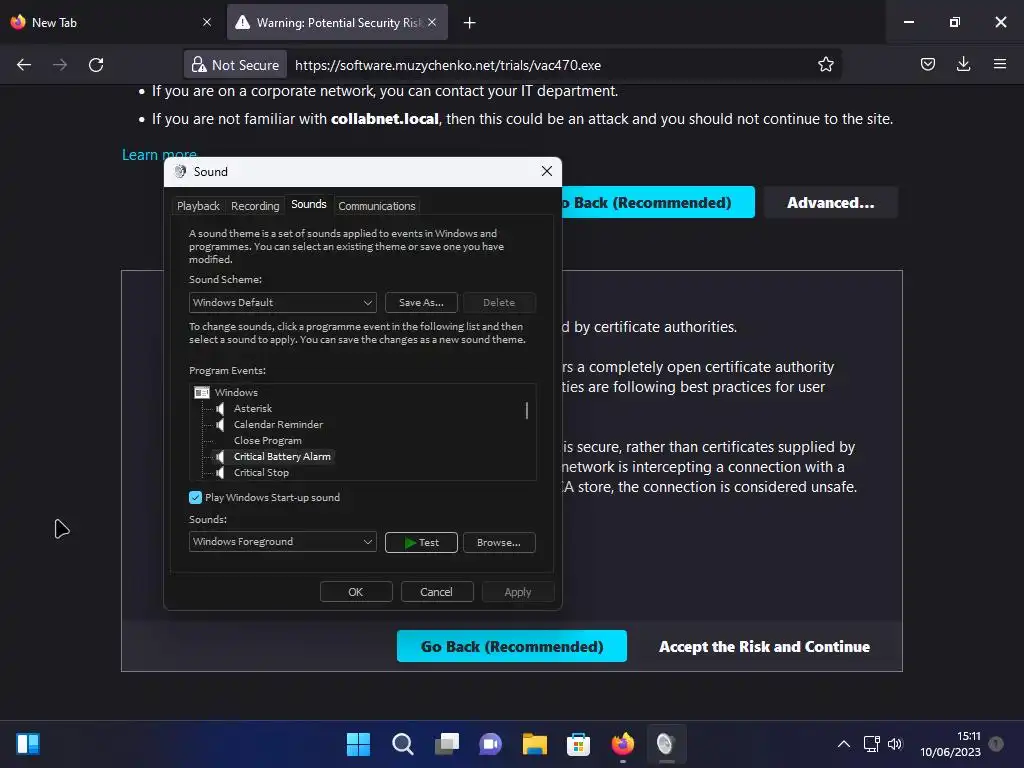Click Browse... to choose a sound
Screen dimensions: 1024x768
(499, 543)
